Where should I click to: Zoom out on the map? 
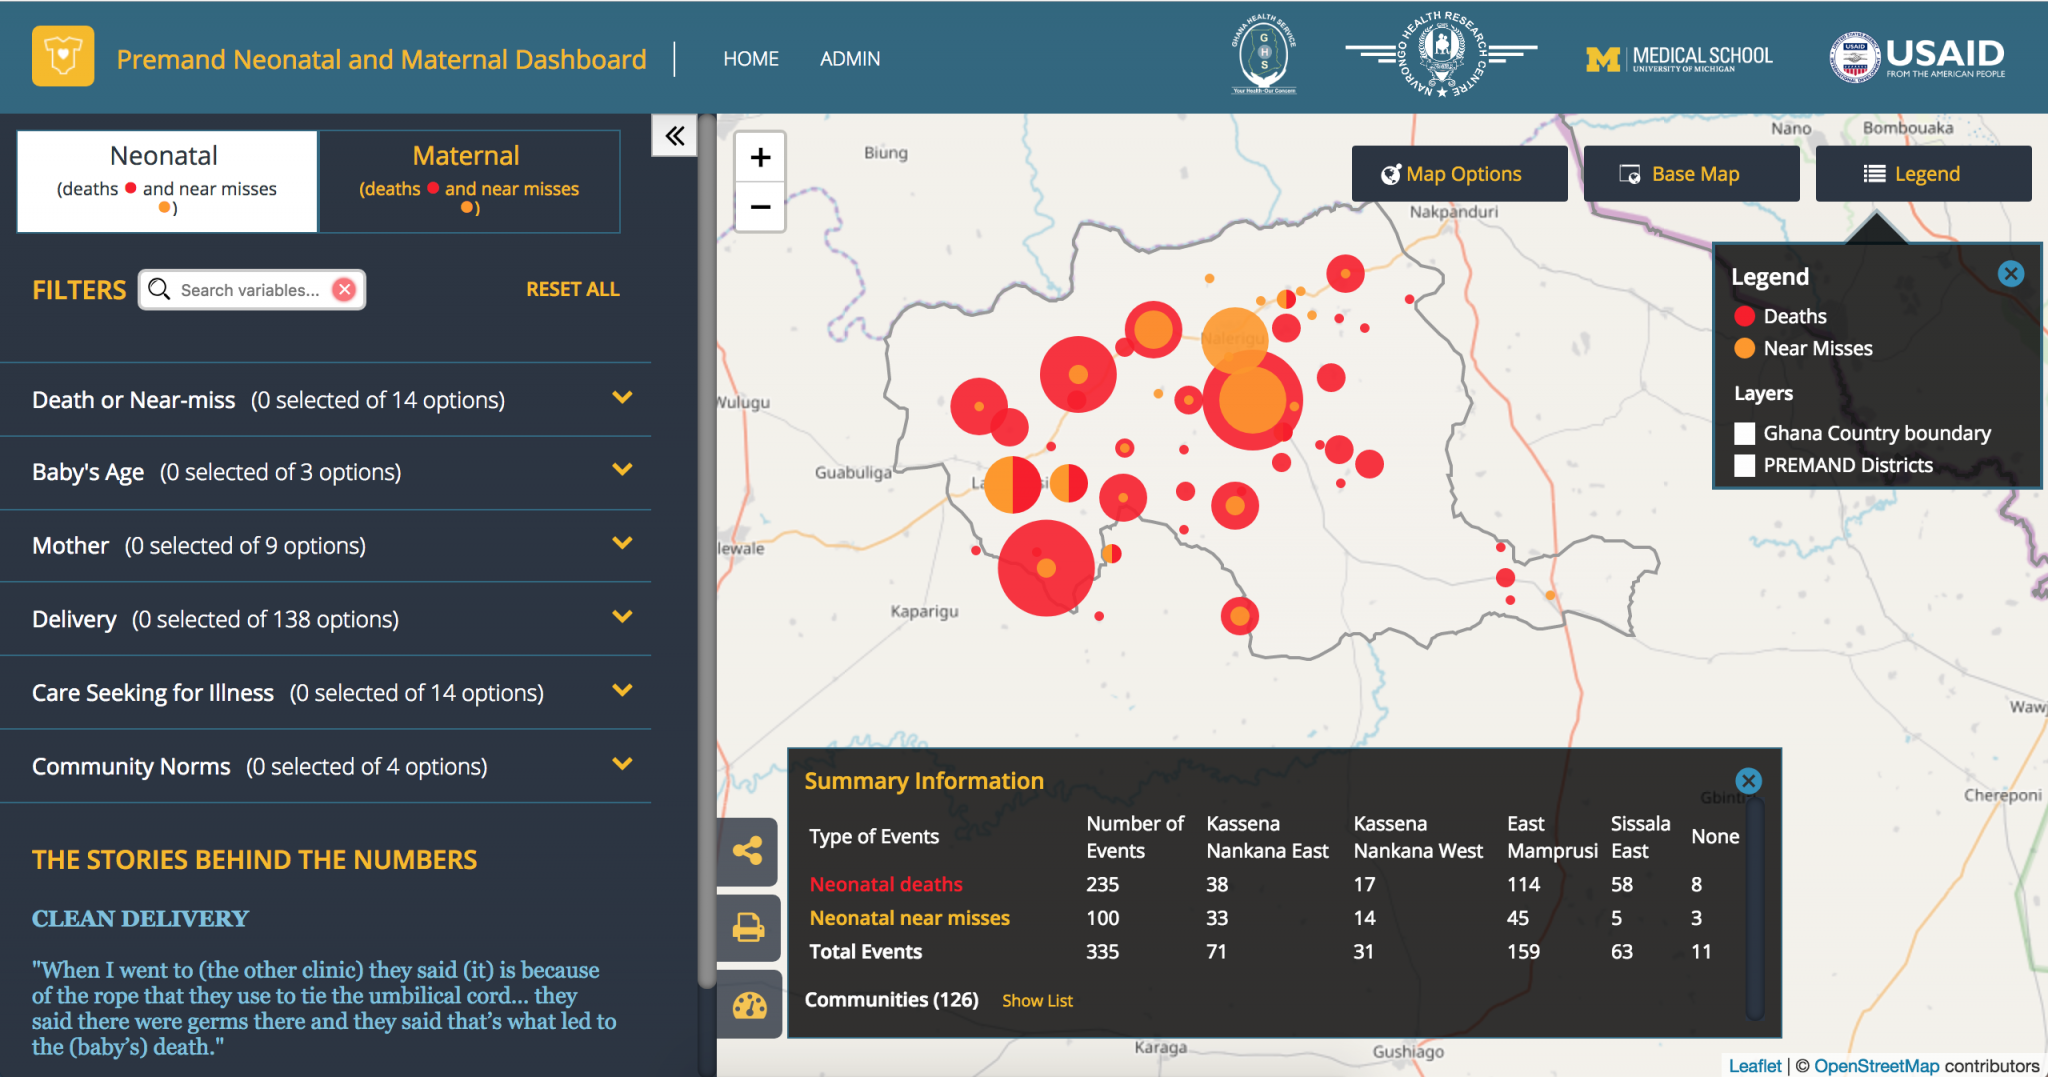coord(760,207)
